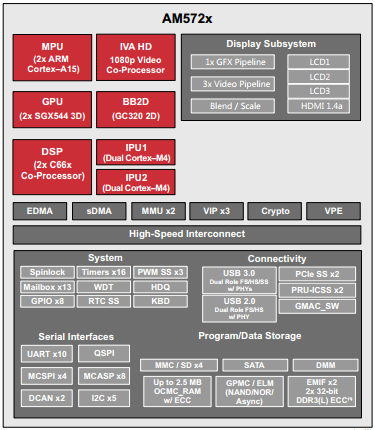This screenshot has height=430, width=375.
Task: Select the LCD1 box
Action: pos(319,62)
